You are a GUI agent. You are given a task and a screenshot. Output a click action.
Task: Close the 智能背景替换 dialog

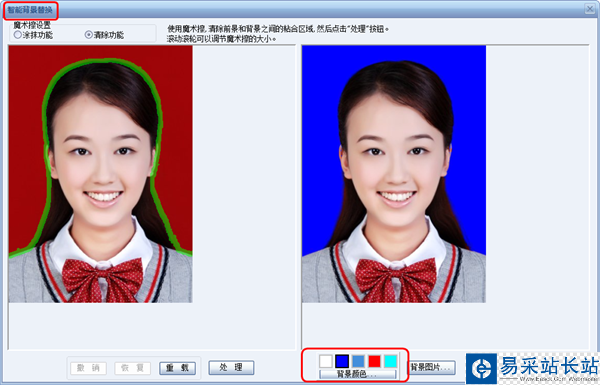pos(590,9)
